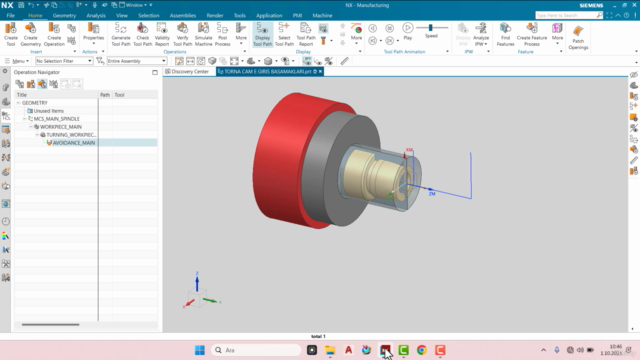Open the More dropdown in Operations group
Screen dimensions: 640x360
(241, 33)
